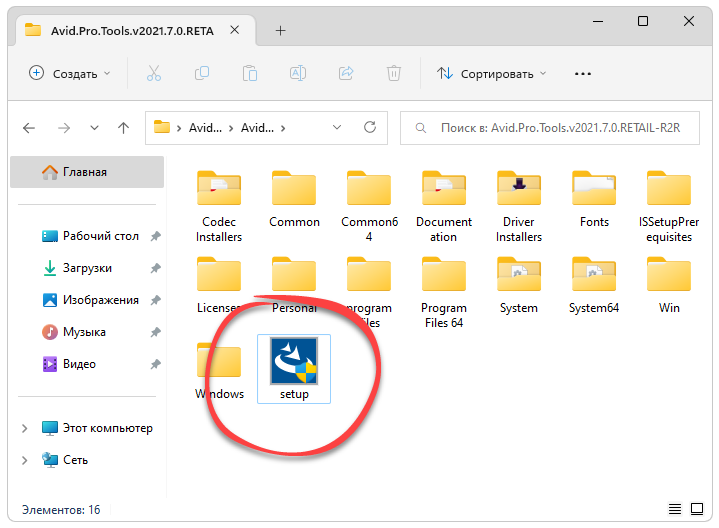The image size is (719, 528).
Task: Go forward with the right arrow
Action: click(64, 128)
